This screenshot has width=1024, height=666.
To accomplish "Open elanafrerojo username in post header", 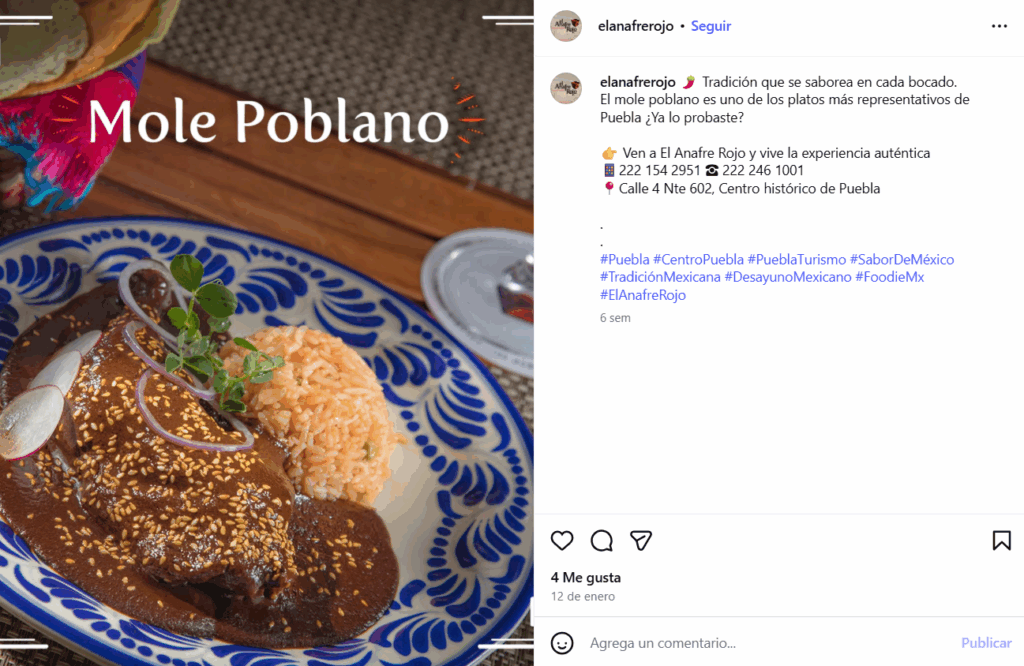I will (635, 26).
